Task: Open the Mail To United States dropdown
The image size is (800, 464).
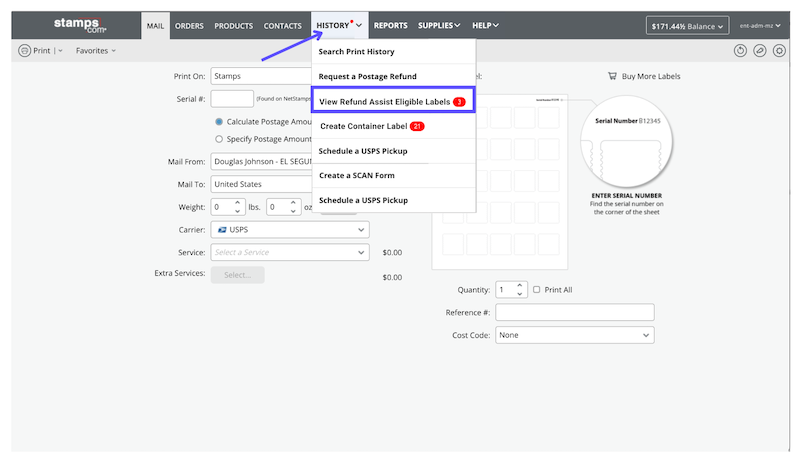Action: 261,184
